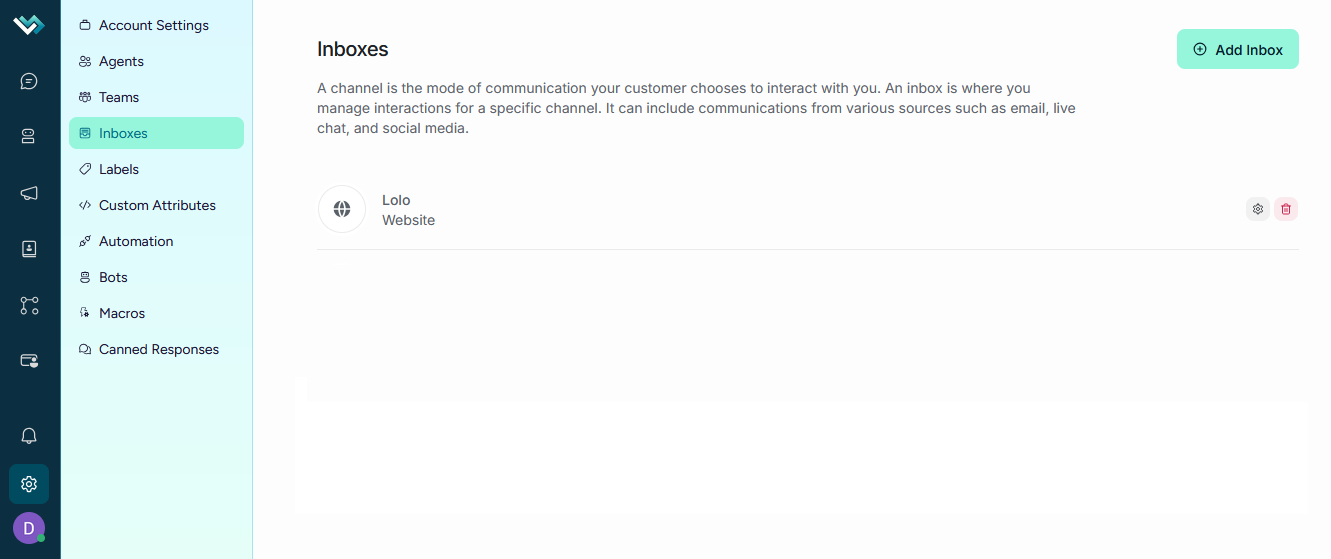Open notifications bell icon
Screen dimensions: 1331x559
[29, 436]
